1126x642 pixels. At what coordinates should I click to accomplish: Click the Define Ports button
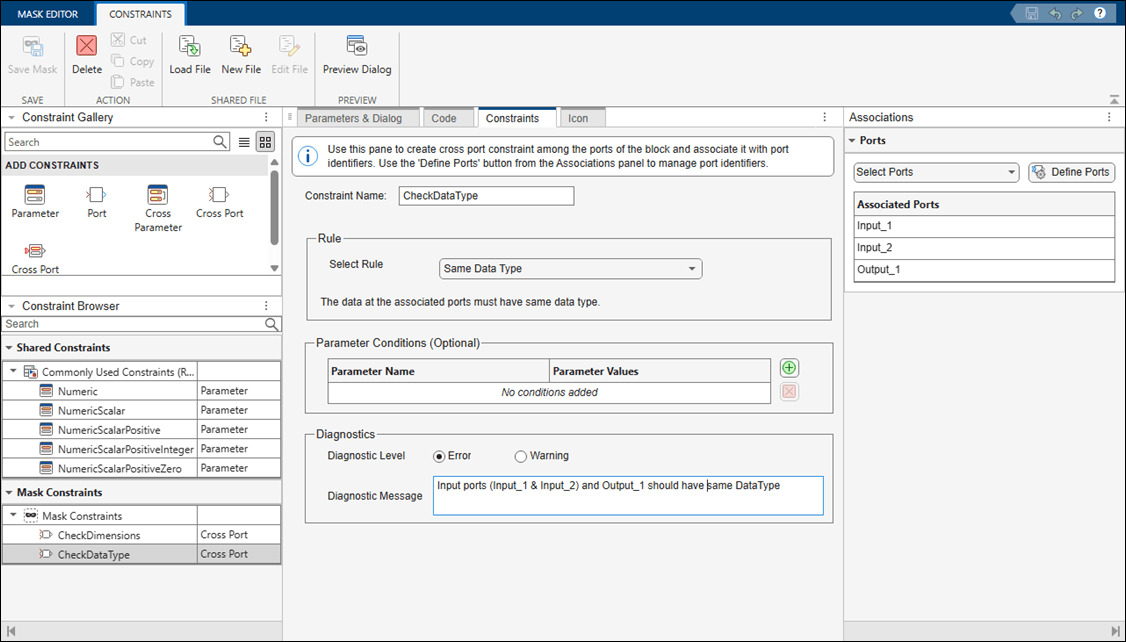click(x=1071, y=172)
